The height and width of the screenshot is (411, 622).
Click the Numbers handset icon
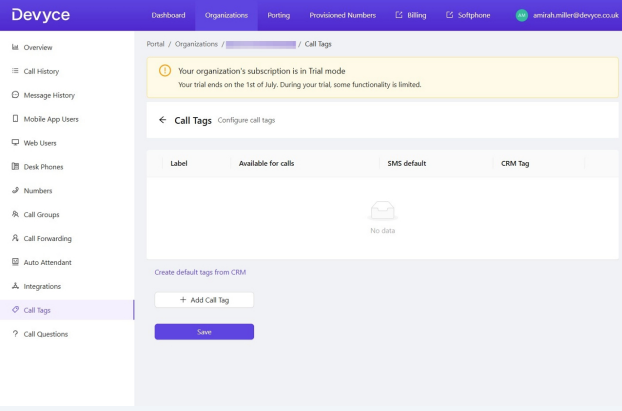pyautogui.click(x=15, y=190)
